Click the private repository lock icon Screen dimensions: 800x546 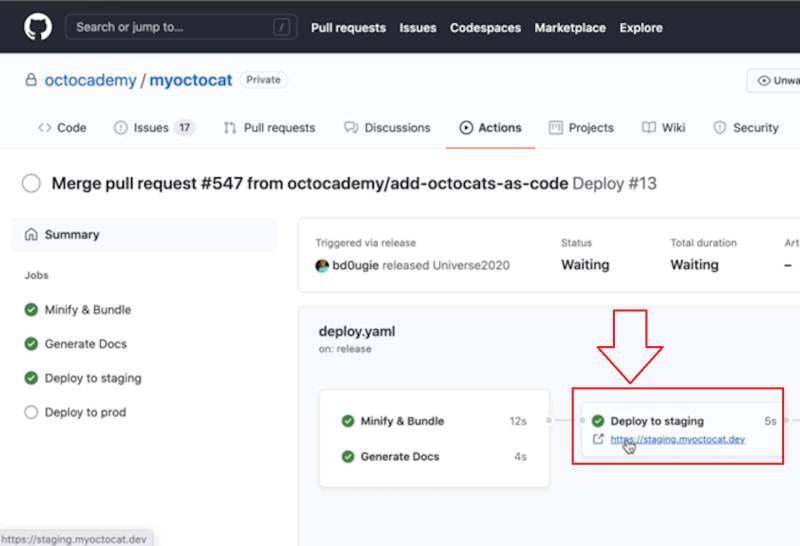pyautogui.click(x=31, y=80)
